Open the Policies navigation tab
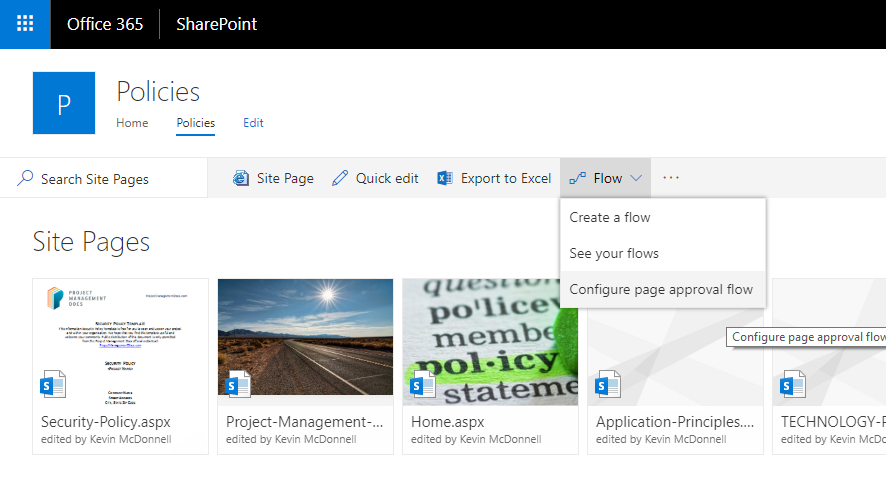 [195, 123]
